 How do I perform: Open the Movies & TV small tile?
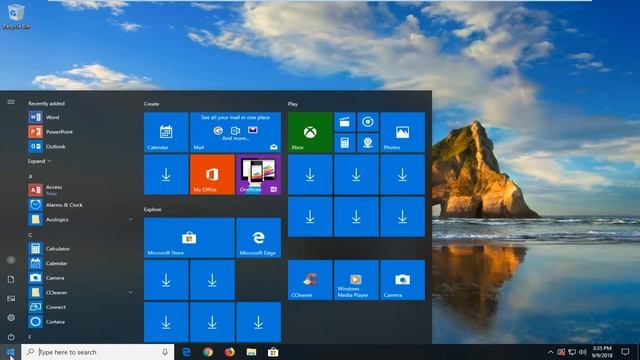click(x=344, y=122)
